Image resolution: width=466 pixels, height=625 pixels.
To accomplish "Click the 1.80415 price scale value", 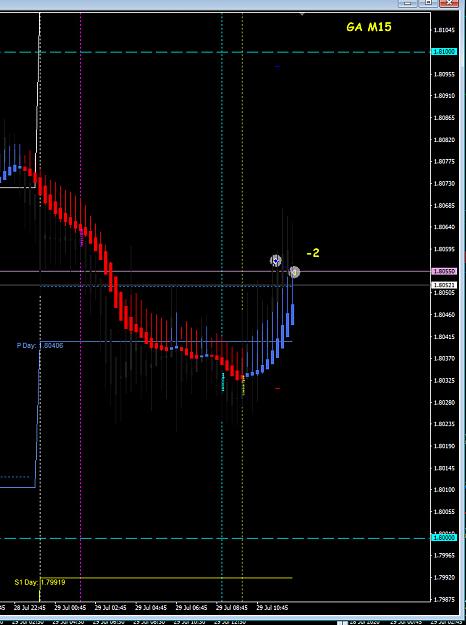I will [444, 337].
